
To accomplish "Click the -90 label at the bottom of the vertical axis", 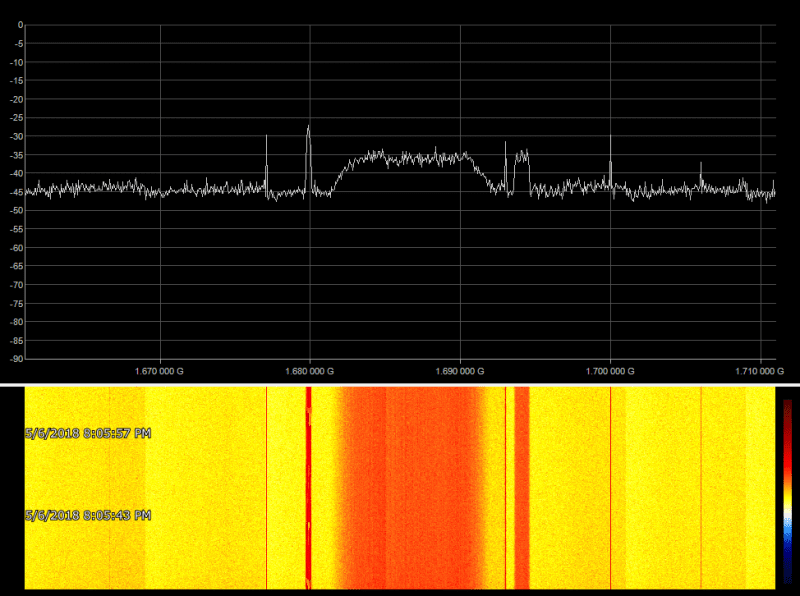I will tap(15, 358).
